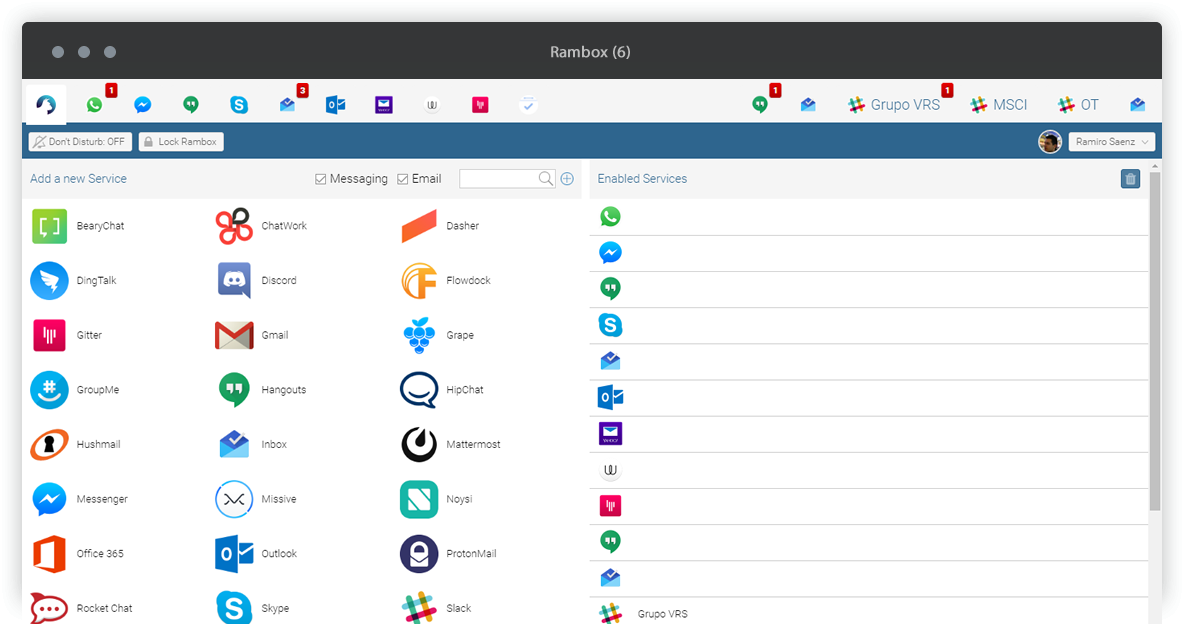Toggle Don't Disturb: OFF button
Image resolution: width=1184 pixels, height=624 pixels.
81,141
